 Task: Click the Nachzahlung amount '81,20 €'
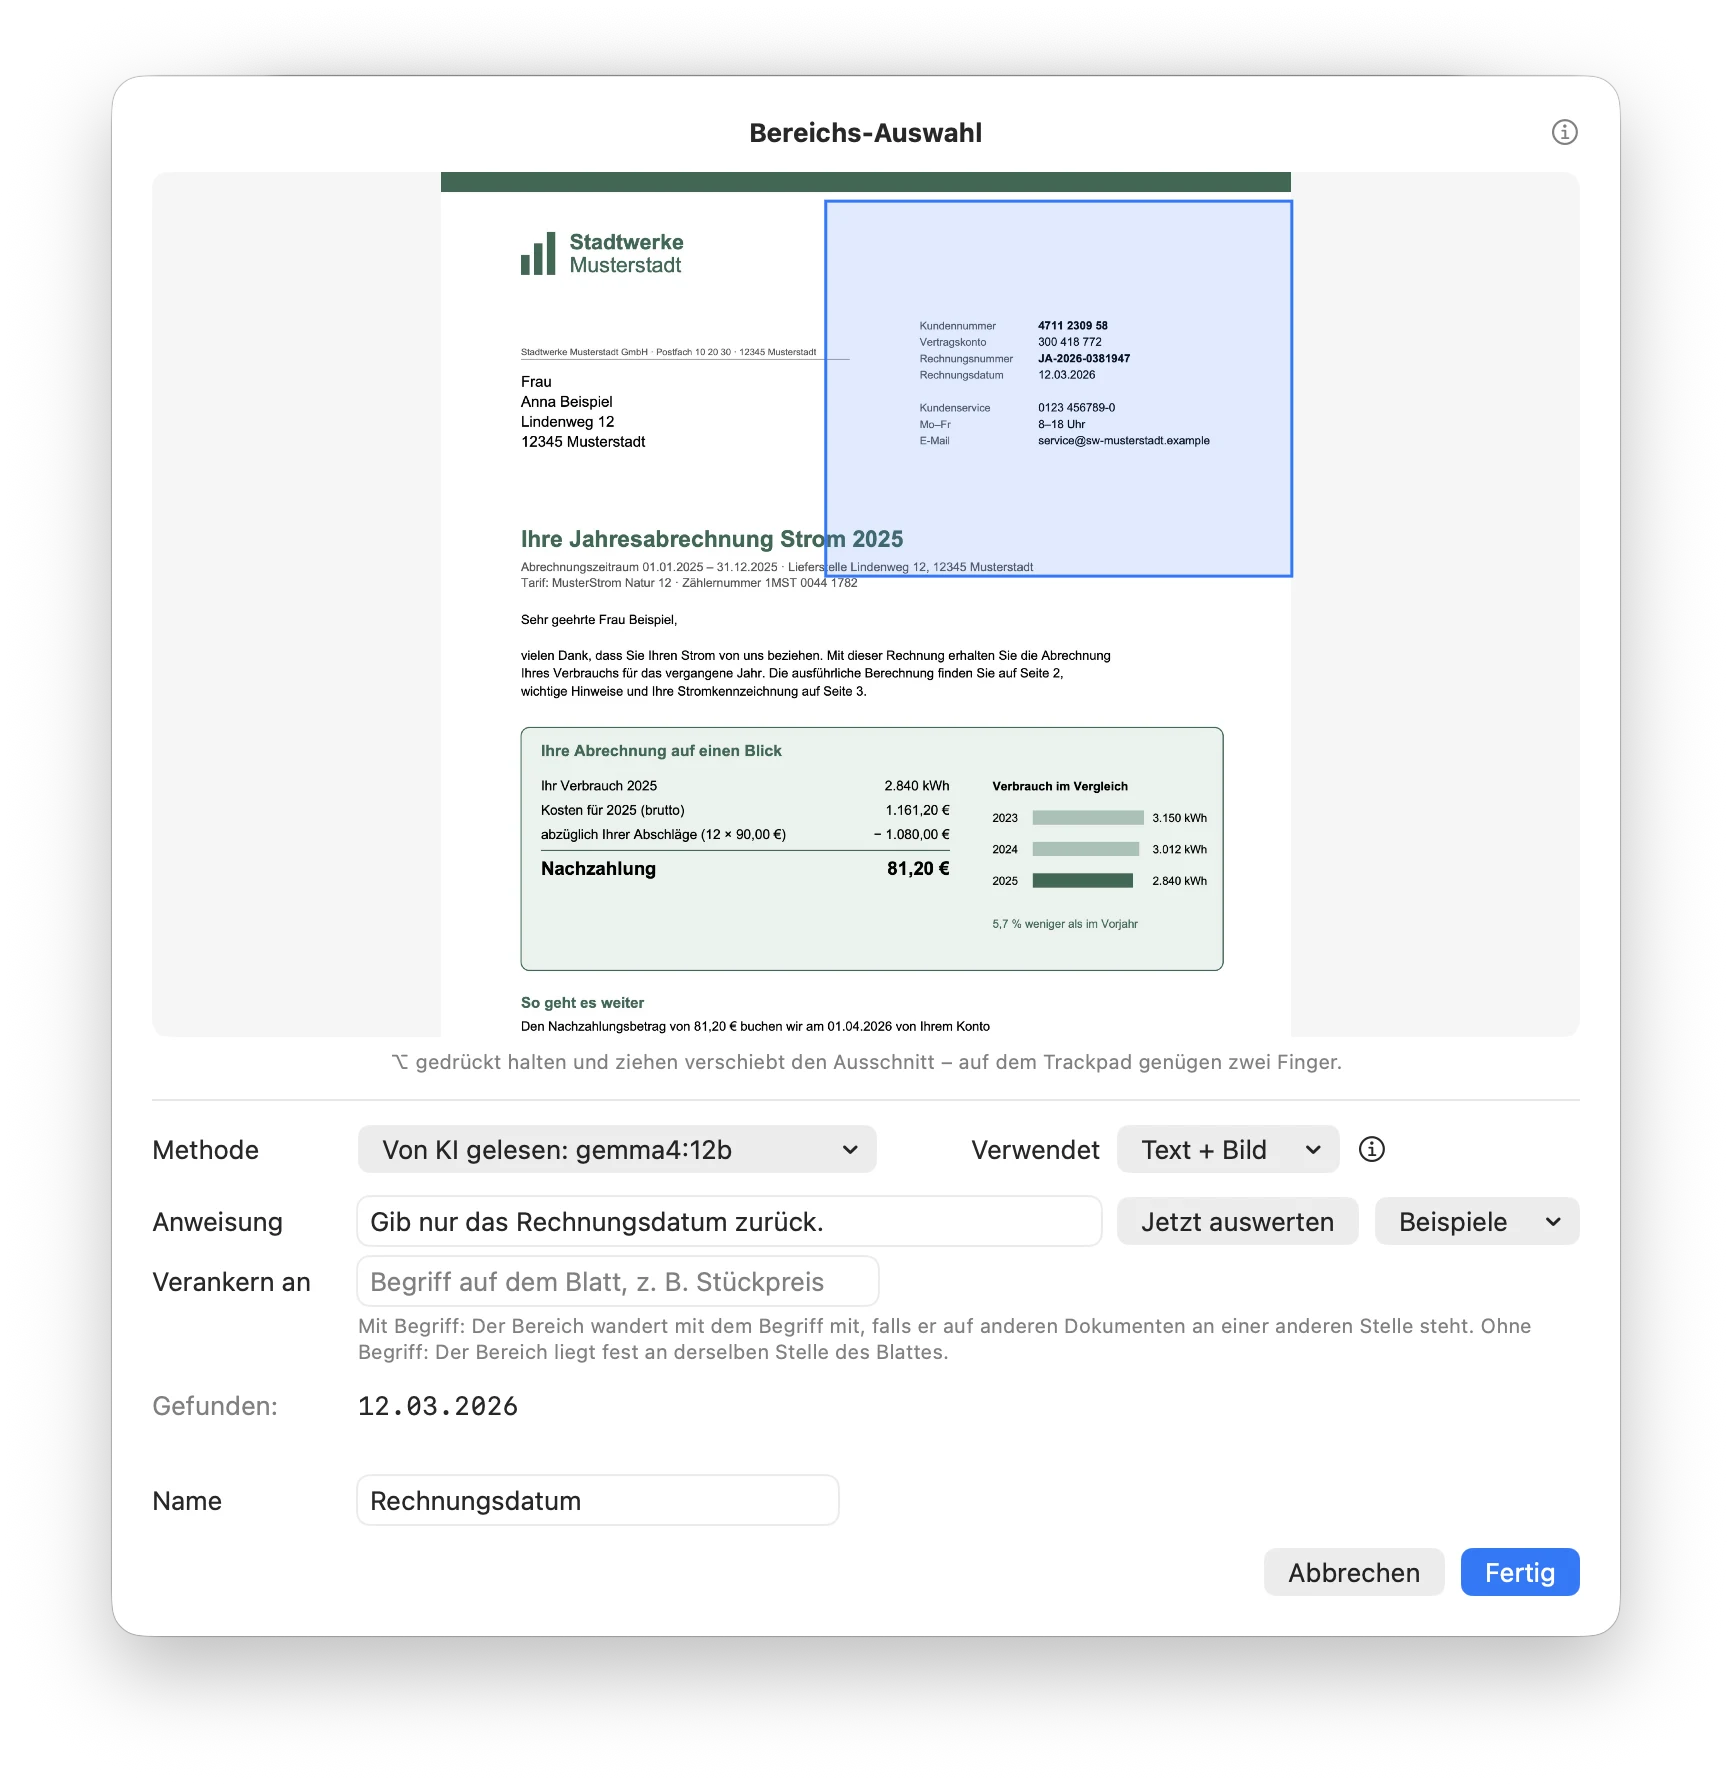[x=918, y=868]
